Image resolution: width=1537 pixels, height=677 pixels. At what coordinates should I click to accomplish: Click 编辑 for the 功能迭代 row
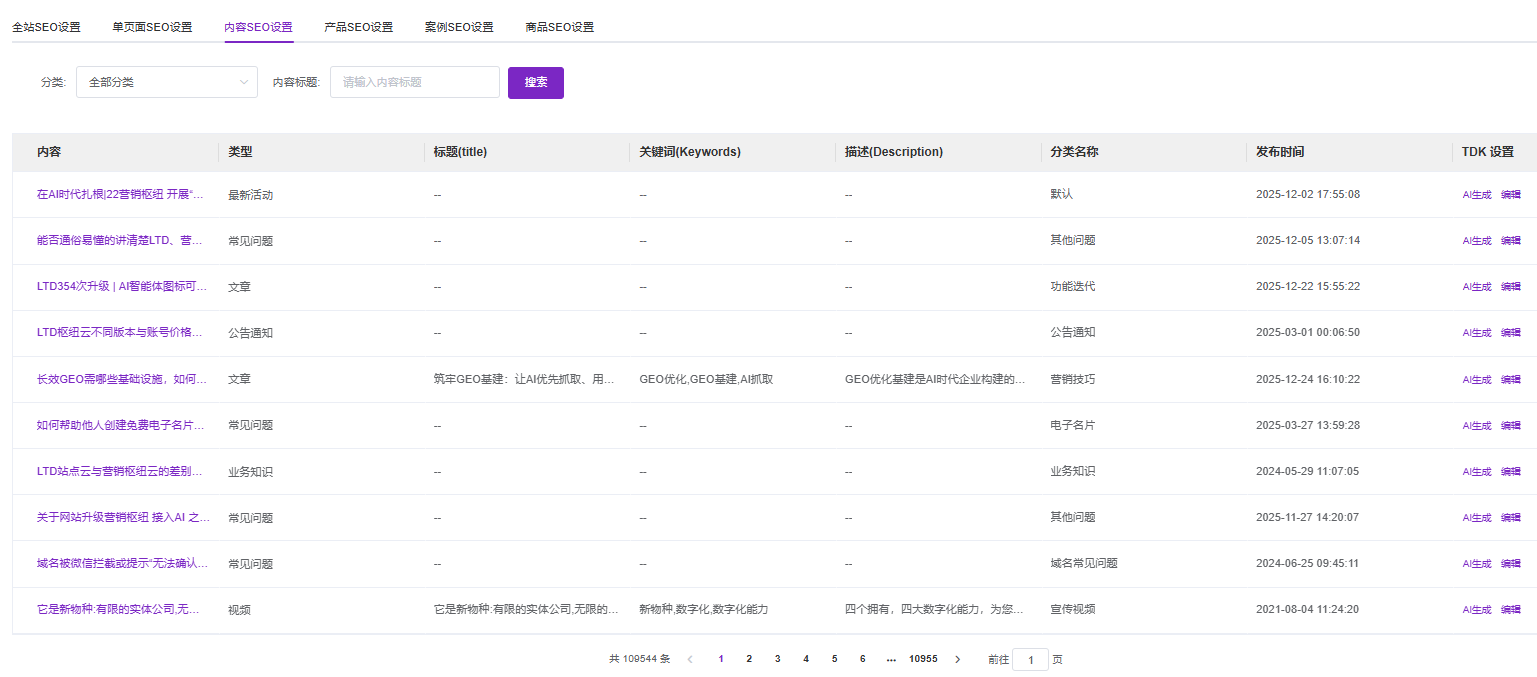click(x=1510, y=287)
